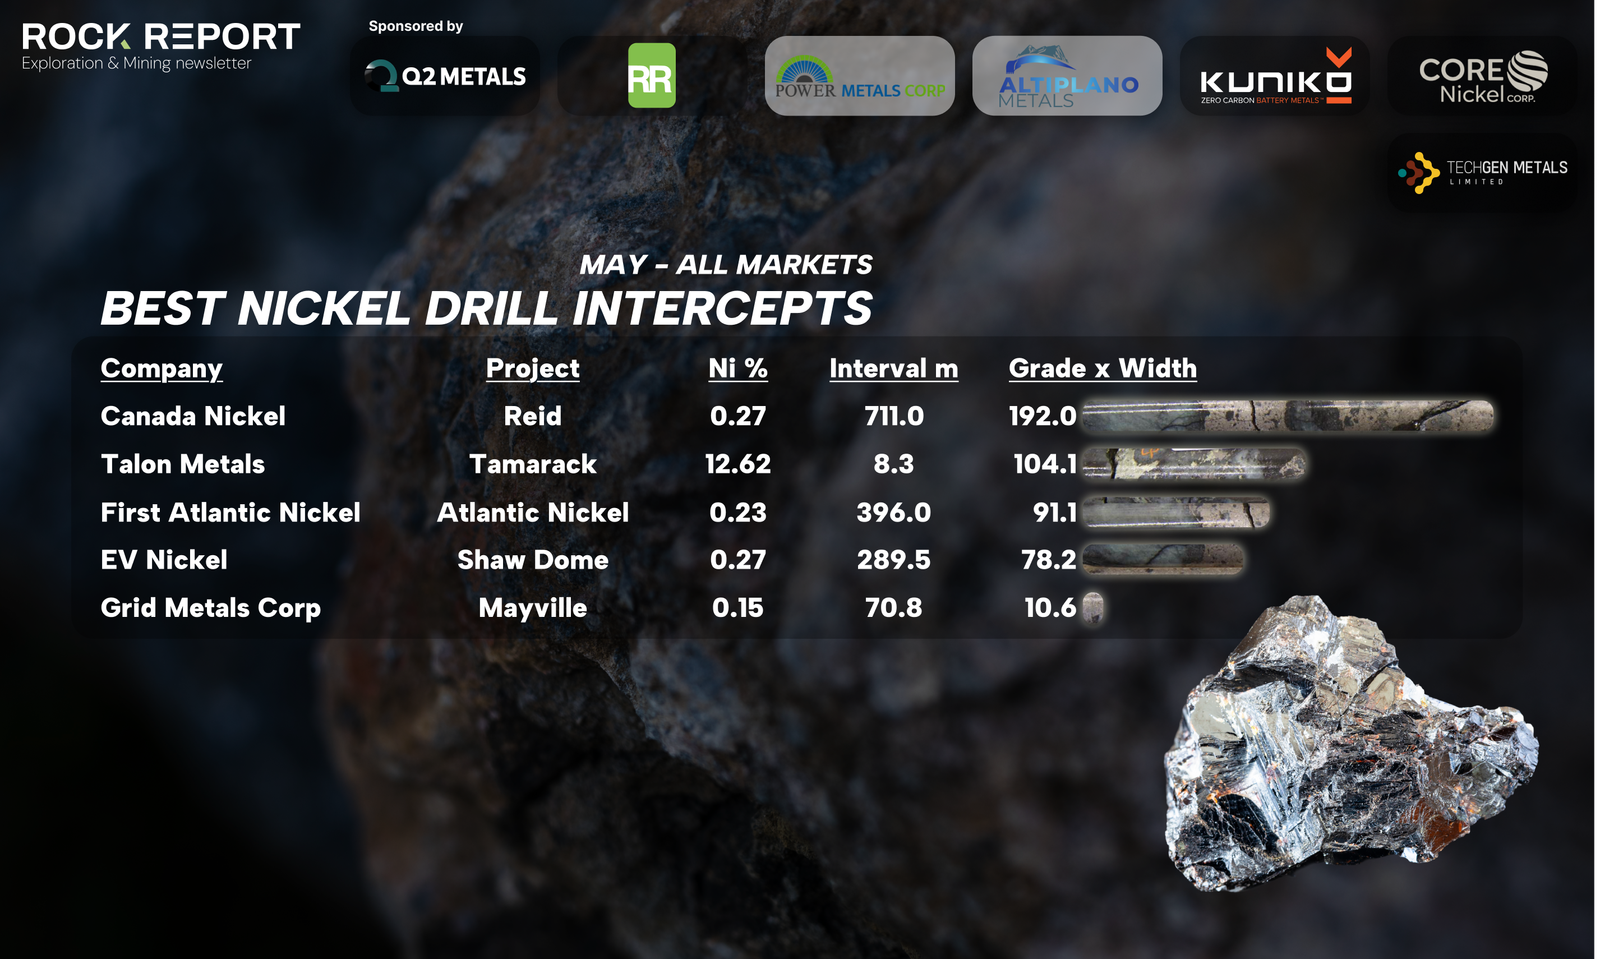Click the Reid project cell
The height and width of the screenshot is (959, 1600).
(533, 416)
